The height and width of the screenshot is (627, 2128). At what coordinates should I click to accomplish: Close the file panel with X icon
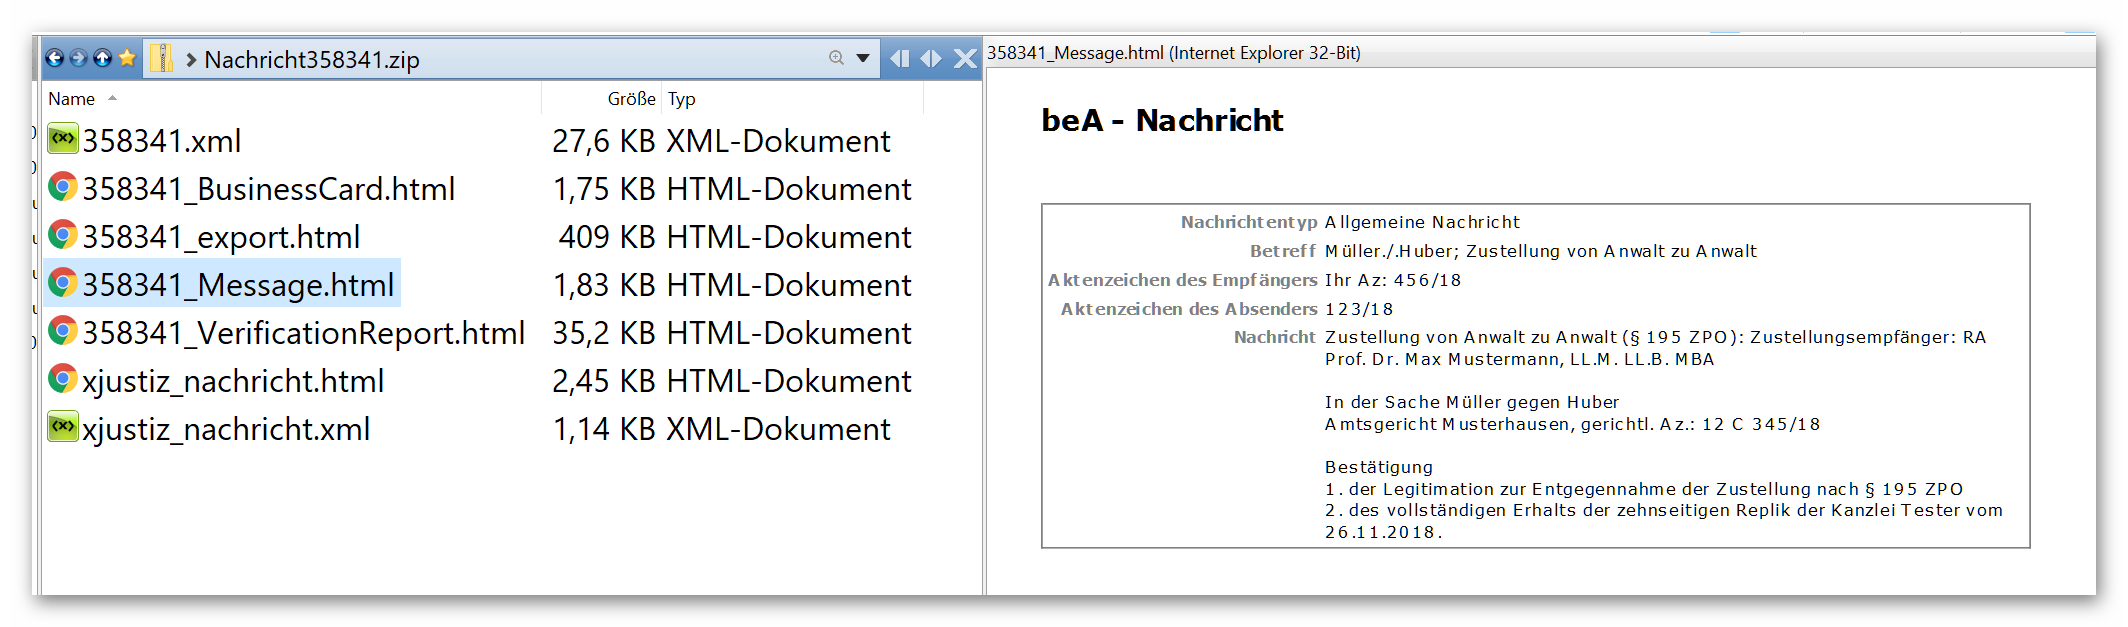point(965,58)
